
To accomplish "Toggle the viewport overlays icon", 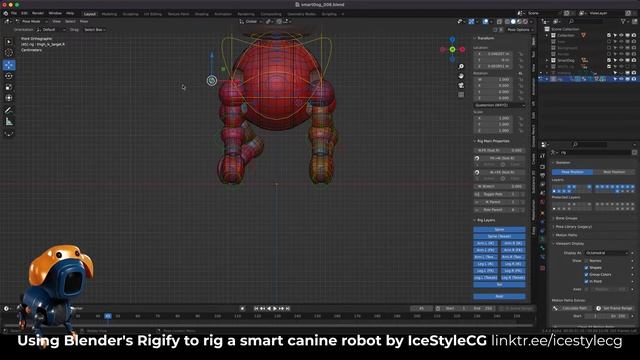I will point(485,21).
